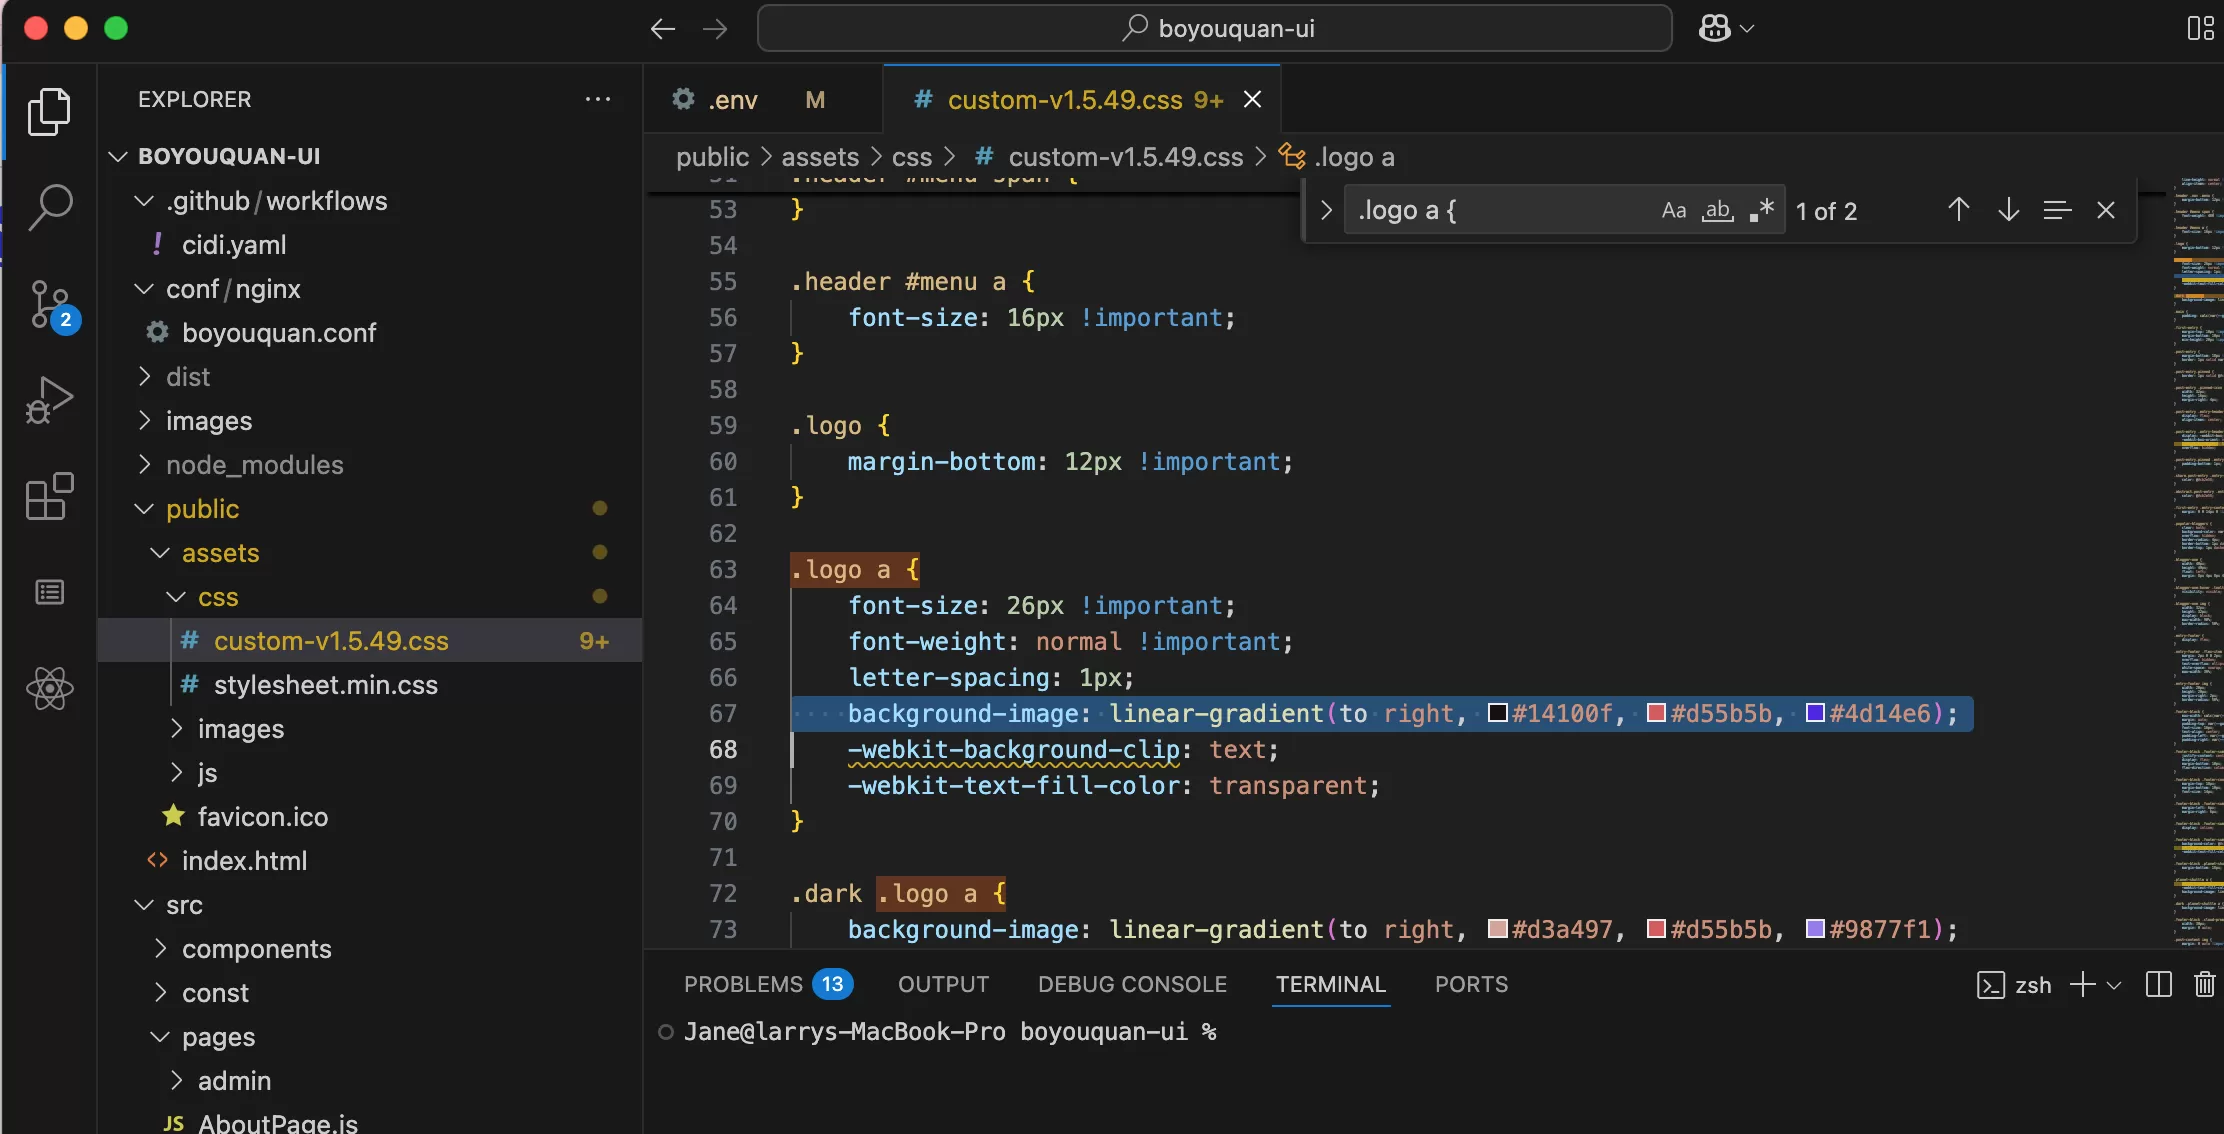Click the .logo a symbol icon in breadcrumbs

(x=1293, y=156)
